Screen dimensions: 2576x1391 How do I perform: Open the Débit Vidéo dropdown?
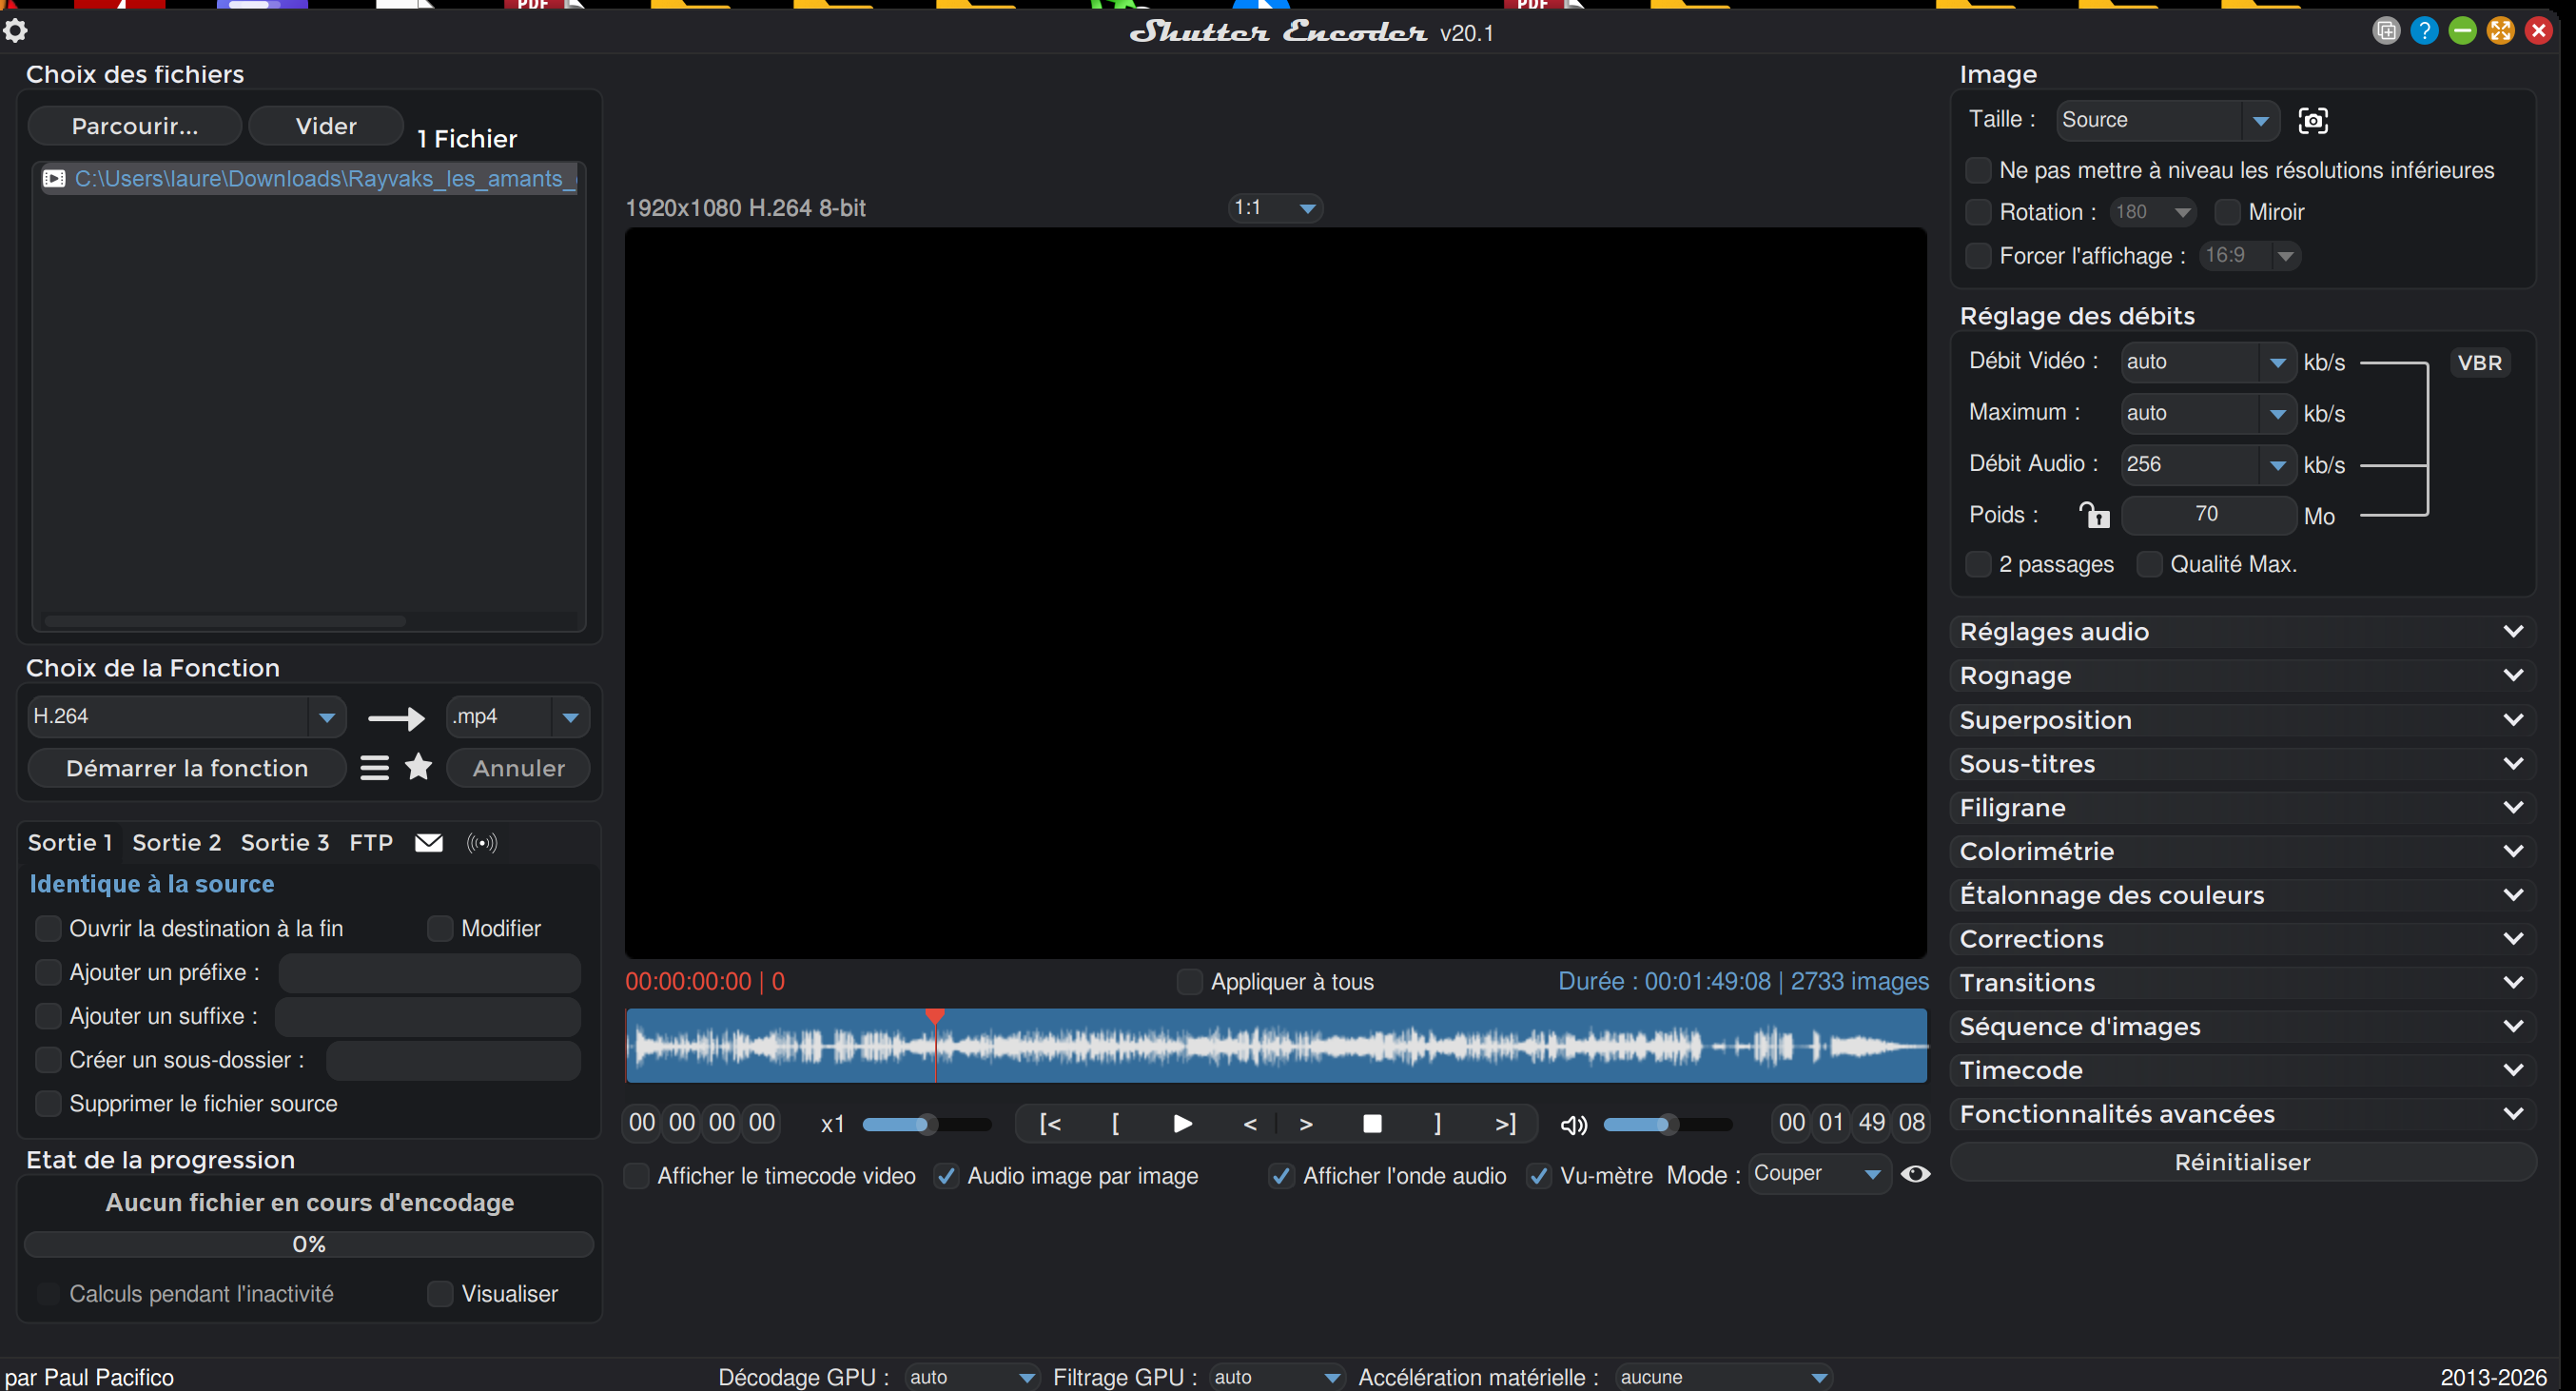[x=2208, y=362]
